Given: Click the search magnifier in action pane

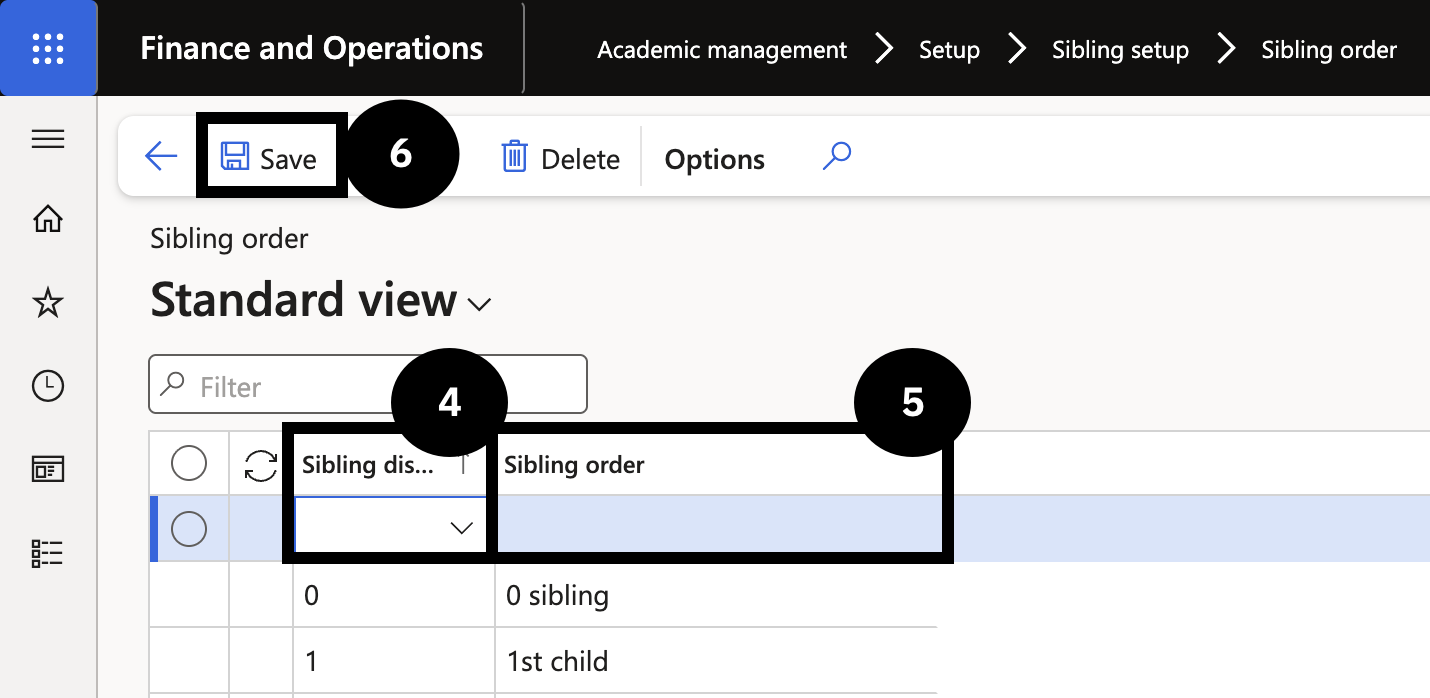Looking at the screenshot, I should [837, 156].
